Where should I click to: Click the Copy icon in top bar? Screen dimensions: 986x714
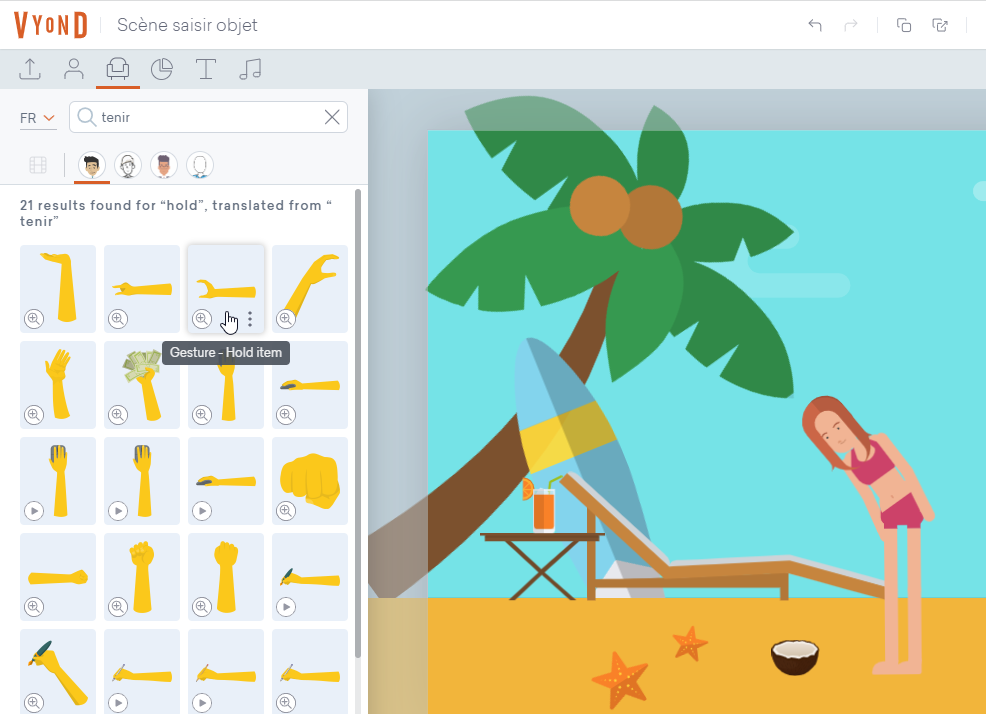pos(904,25)
